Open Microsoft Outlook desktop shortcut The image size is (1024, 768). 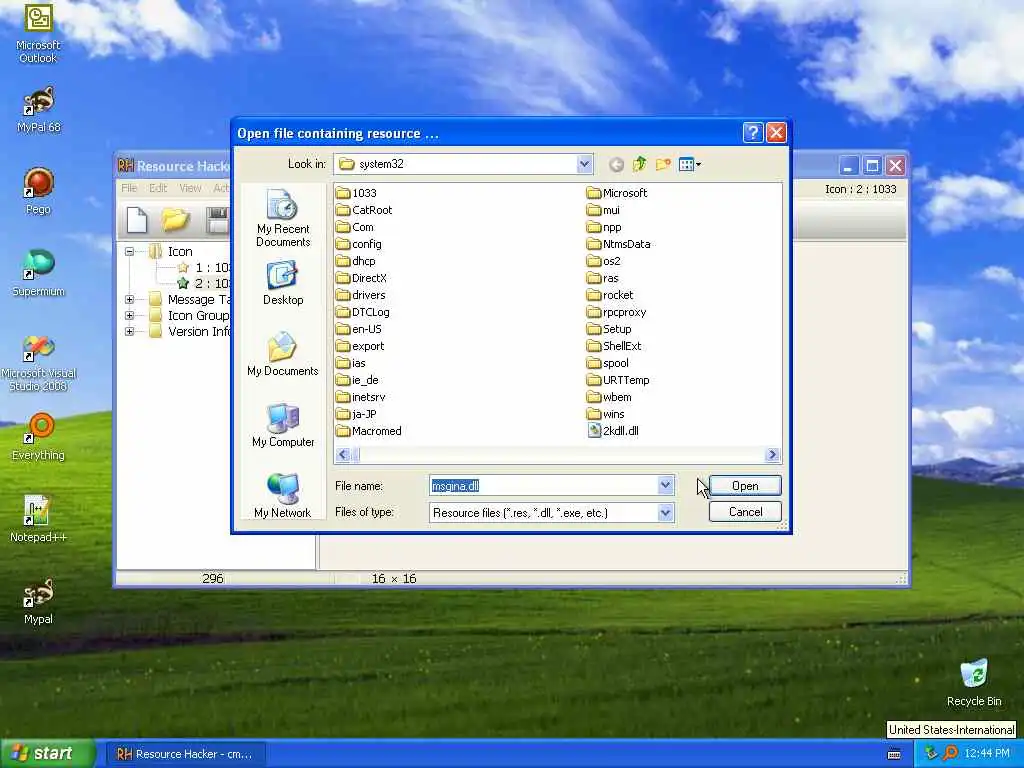(38, 33)
